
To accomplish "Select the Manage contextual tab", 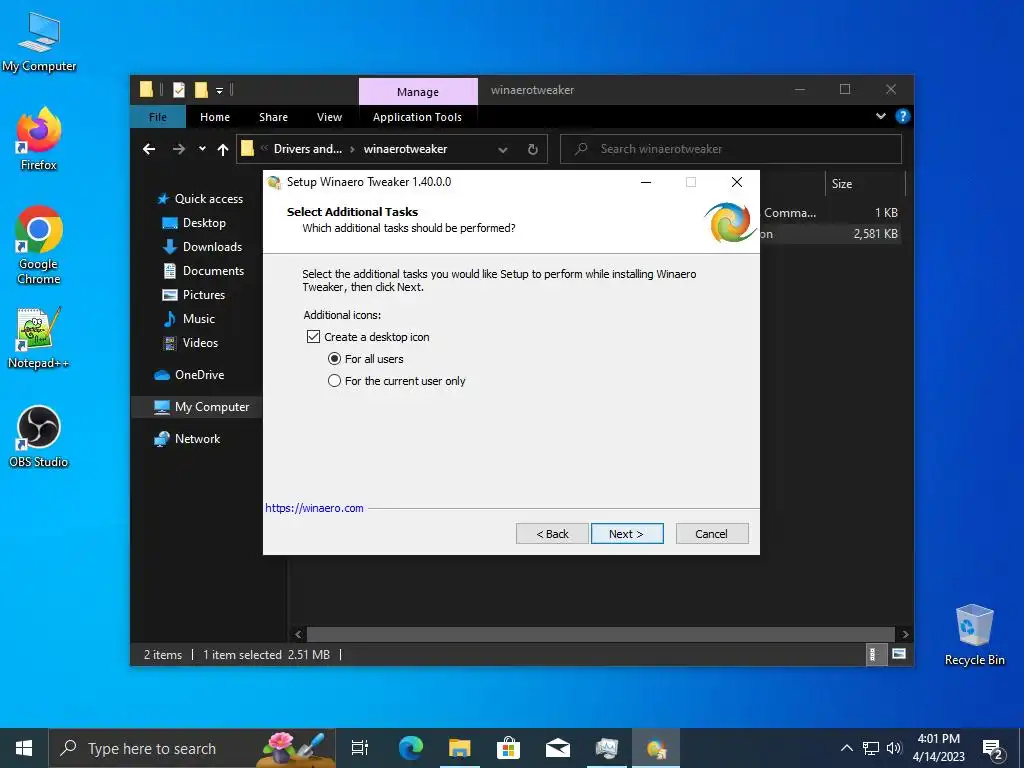I will click(418, 91).
